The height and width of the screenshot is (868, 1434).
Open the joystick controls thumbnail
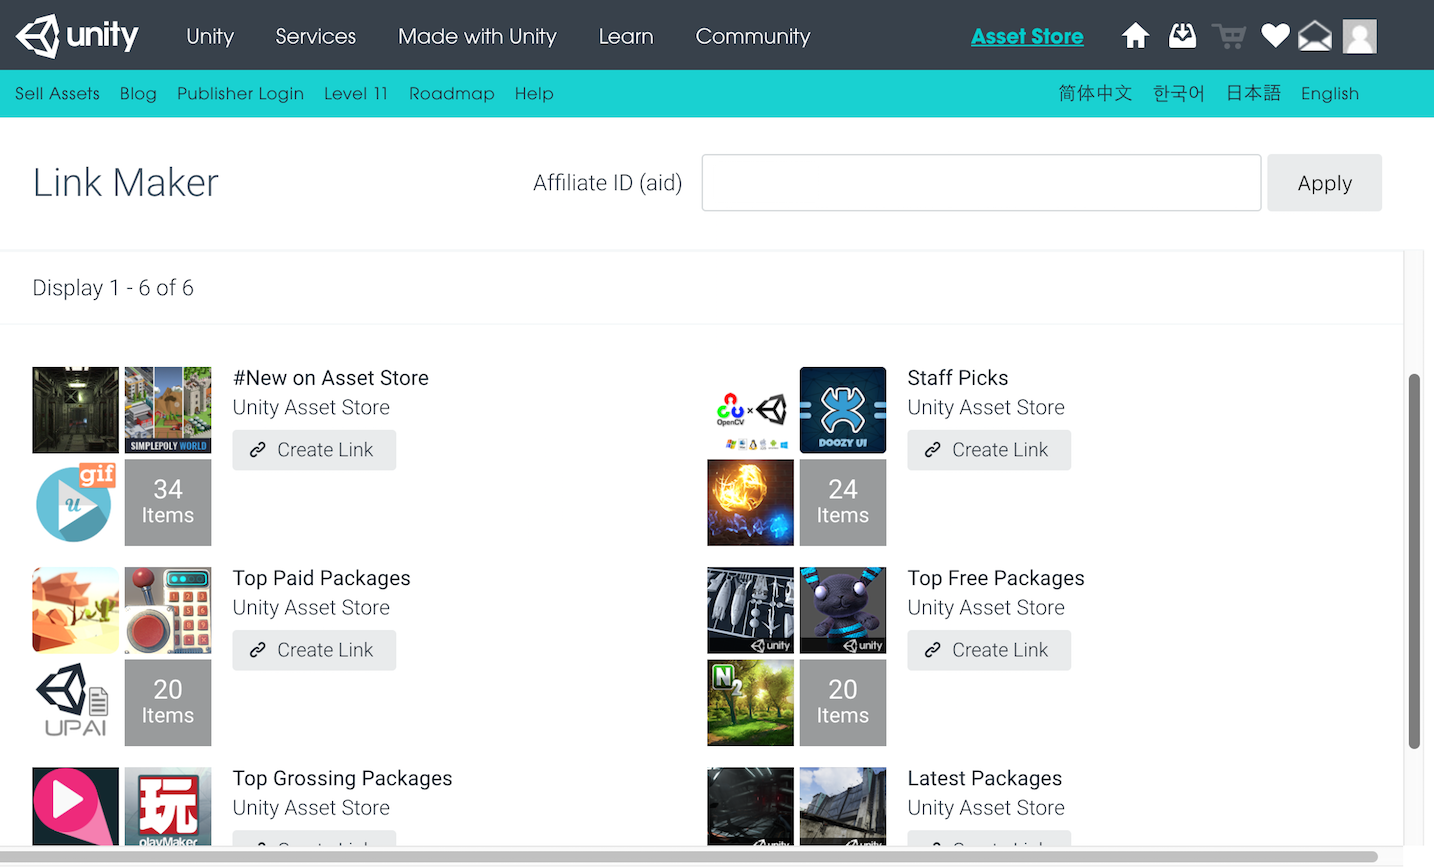[x=168, y=610]
